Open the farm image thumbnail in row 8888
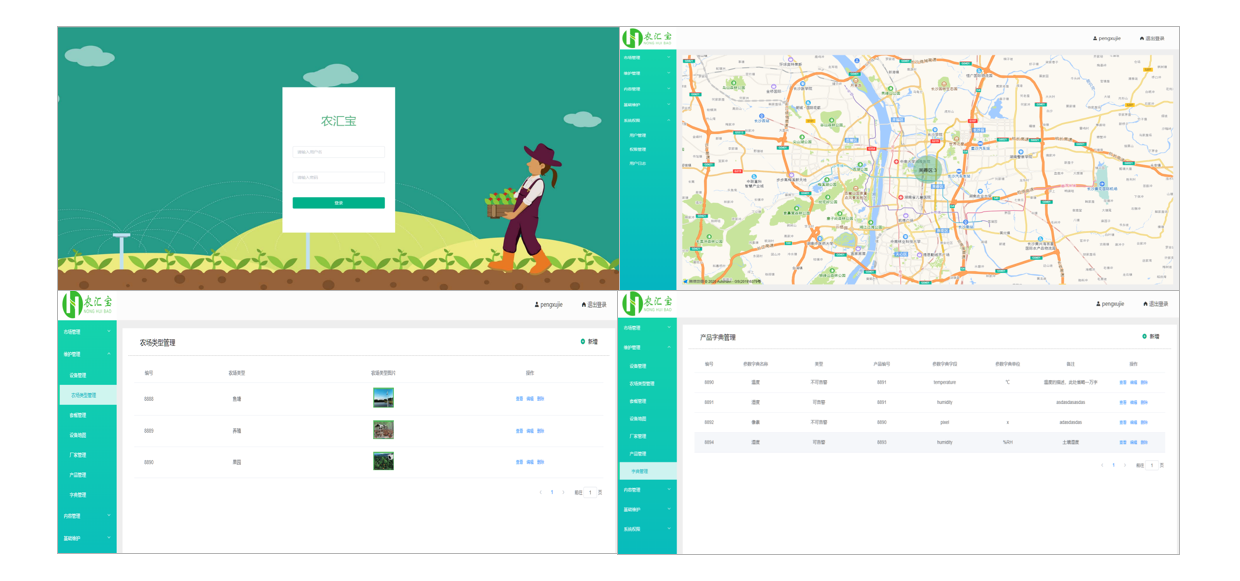 (383, 398)
